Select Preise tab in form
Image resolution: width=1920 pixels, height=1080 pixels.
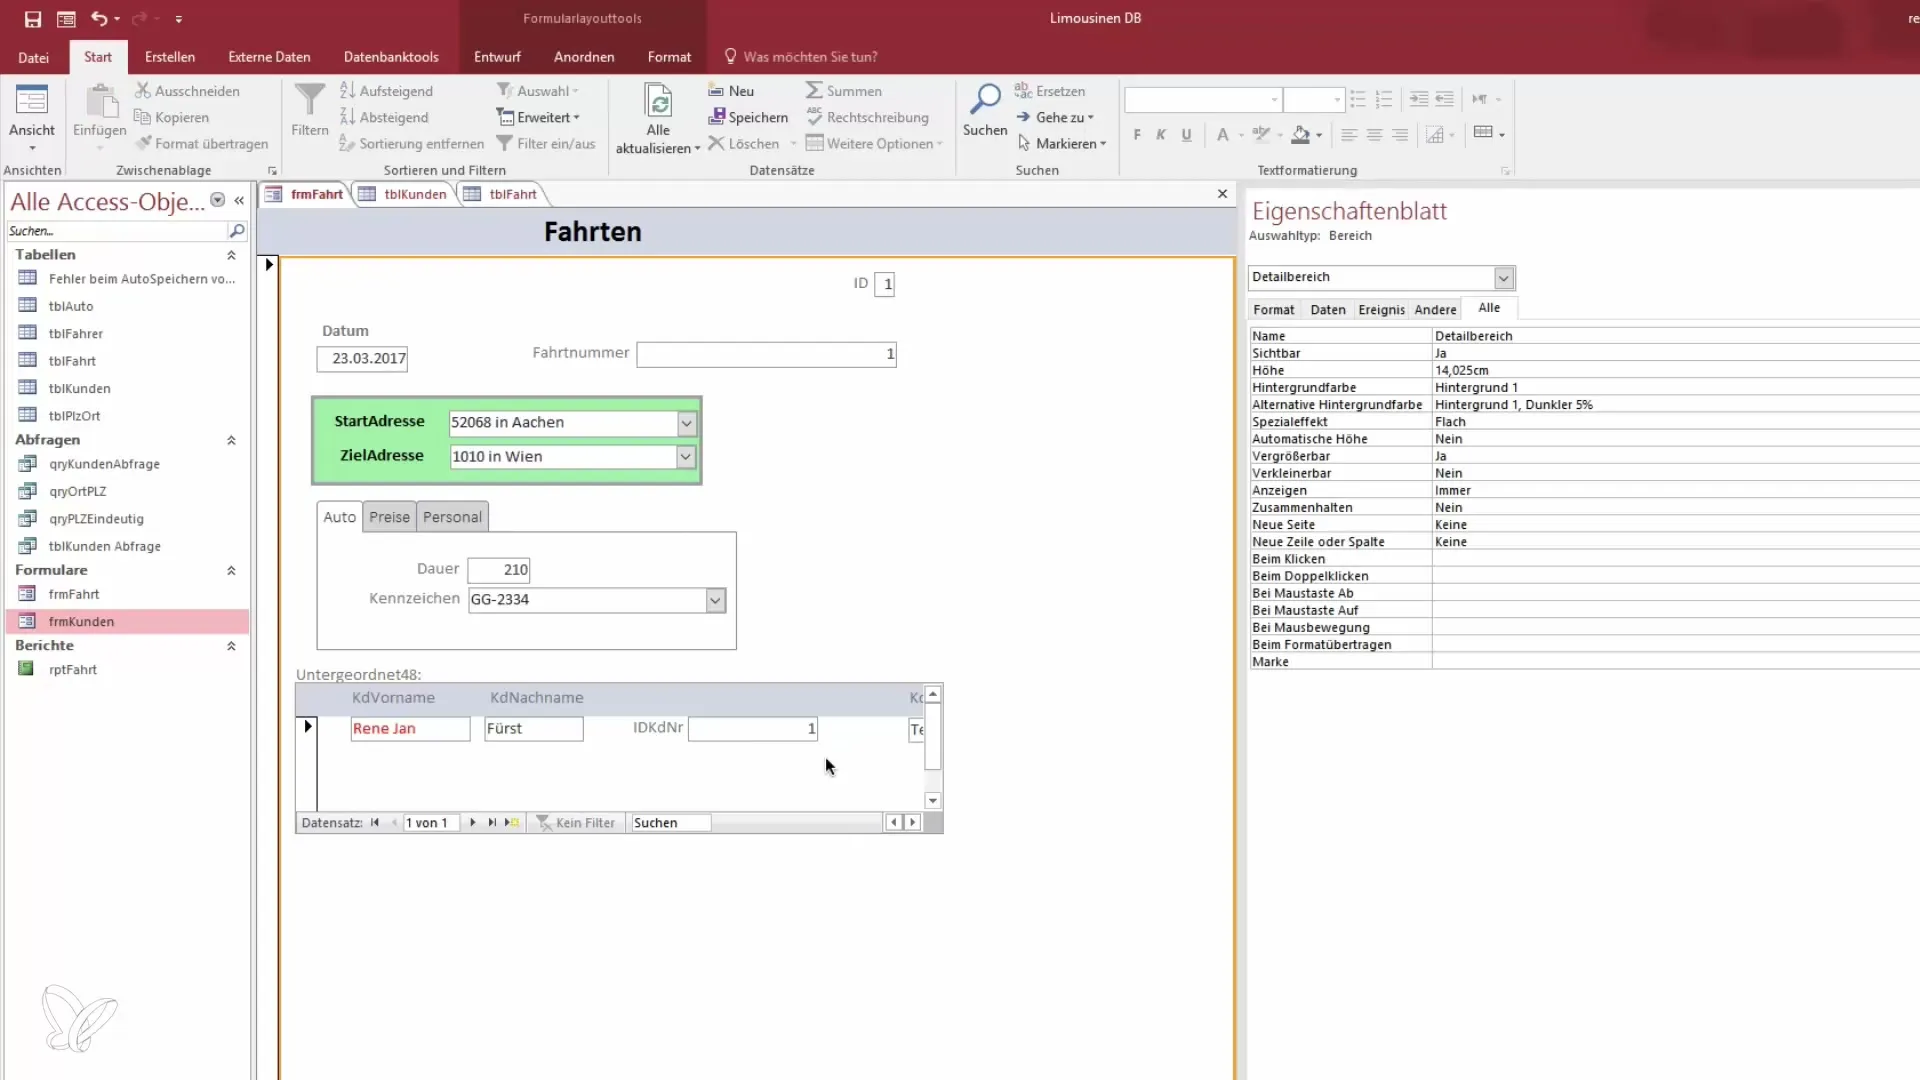[389, 517]
